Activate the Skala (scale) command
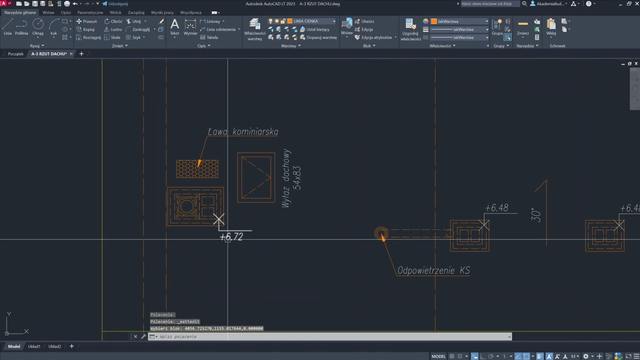The height and width of the screenshot is (360, 640). click(x=112, y=38)
